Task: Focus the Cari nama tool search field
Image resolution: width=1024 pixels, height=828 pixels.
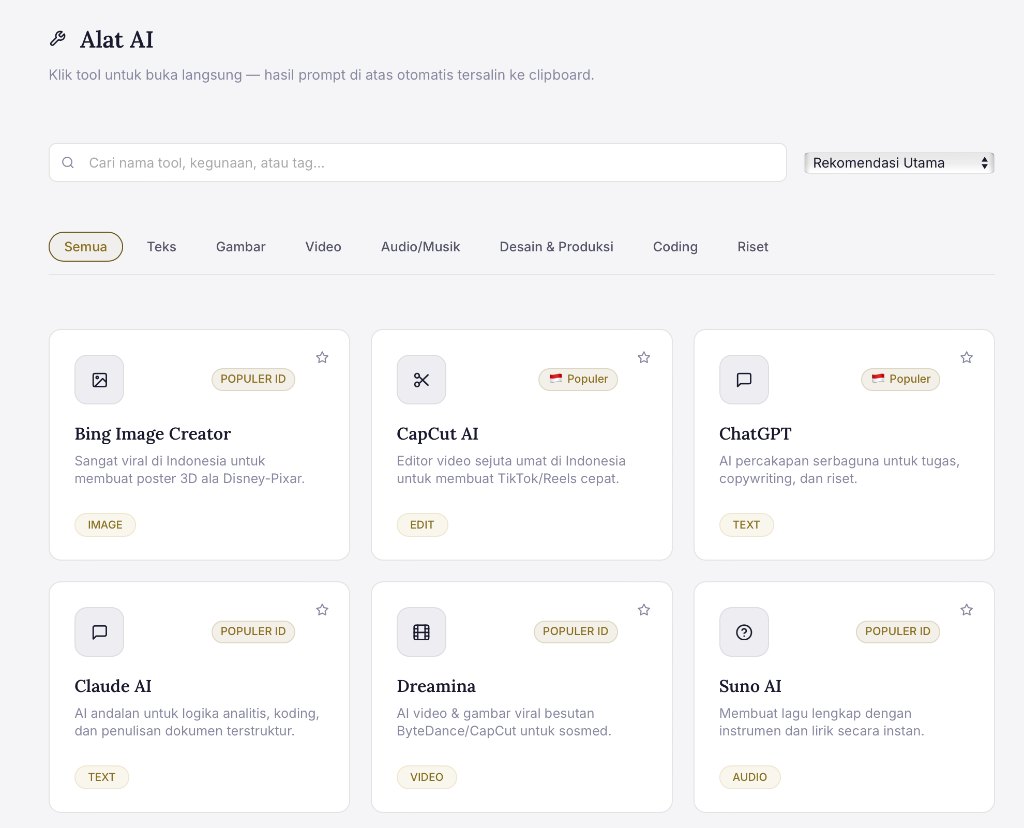Action: 418,163
